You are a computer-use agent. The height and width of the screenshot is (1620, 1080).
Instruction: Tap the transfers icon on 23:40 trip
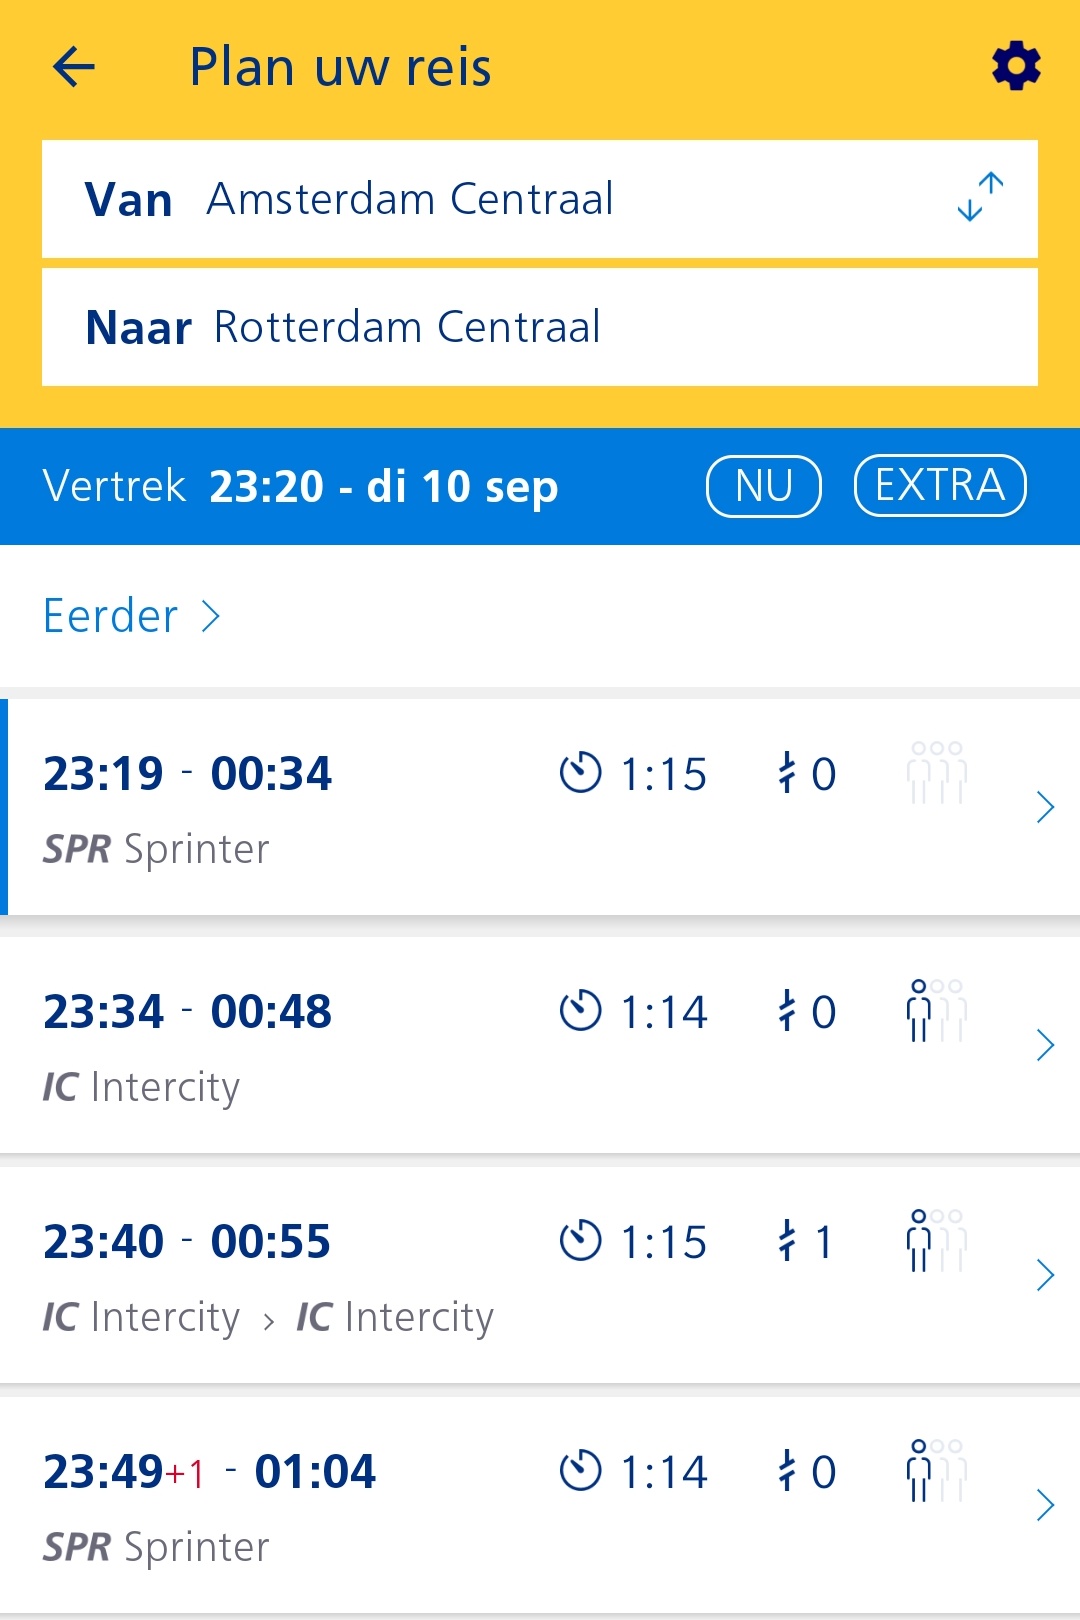click(788, 1241)
